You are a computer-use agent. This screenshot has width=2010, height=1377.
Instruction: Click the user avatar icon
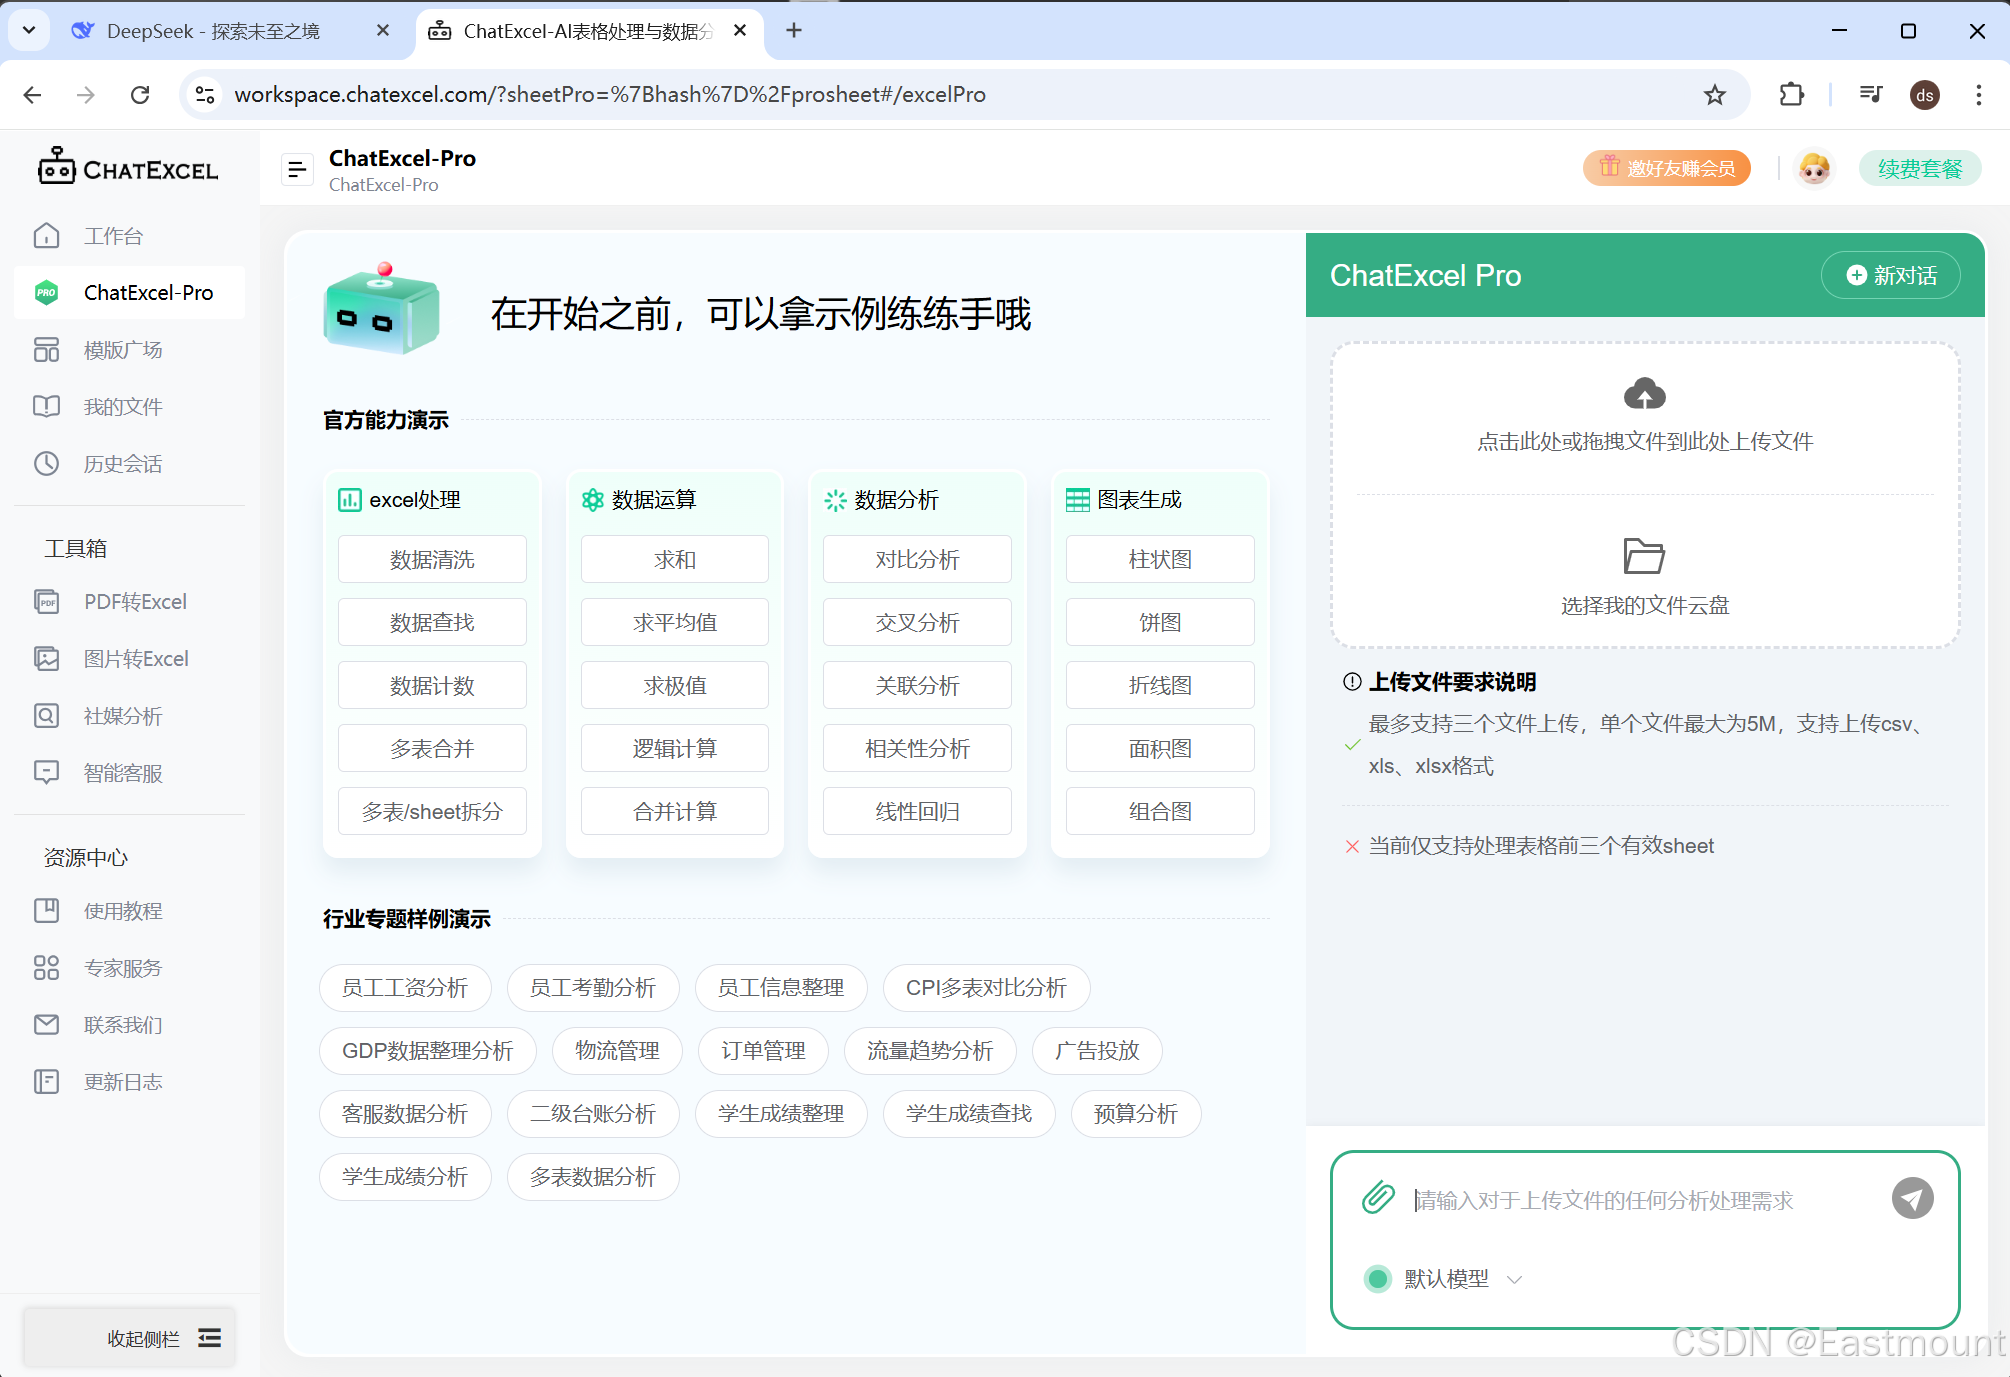pyautogui.click(x=1814, y=168)
